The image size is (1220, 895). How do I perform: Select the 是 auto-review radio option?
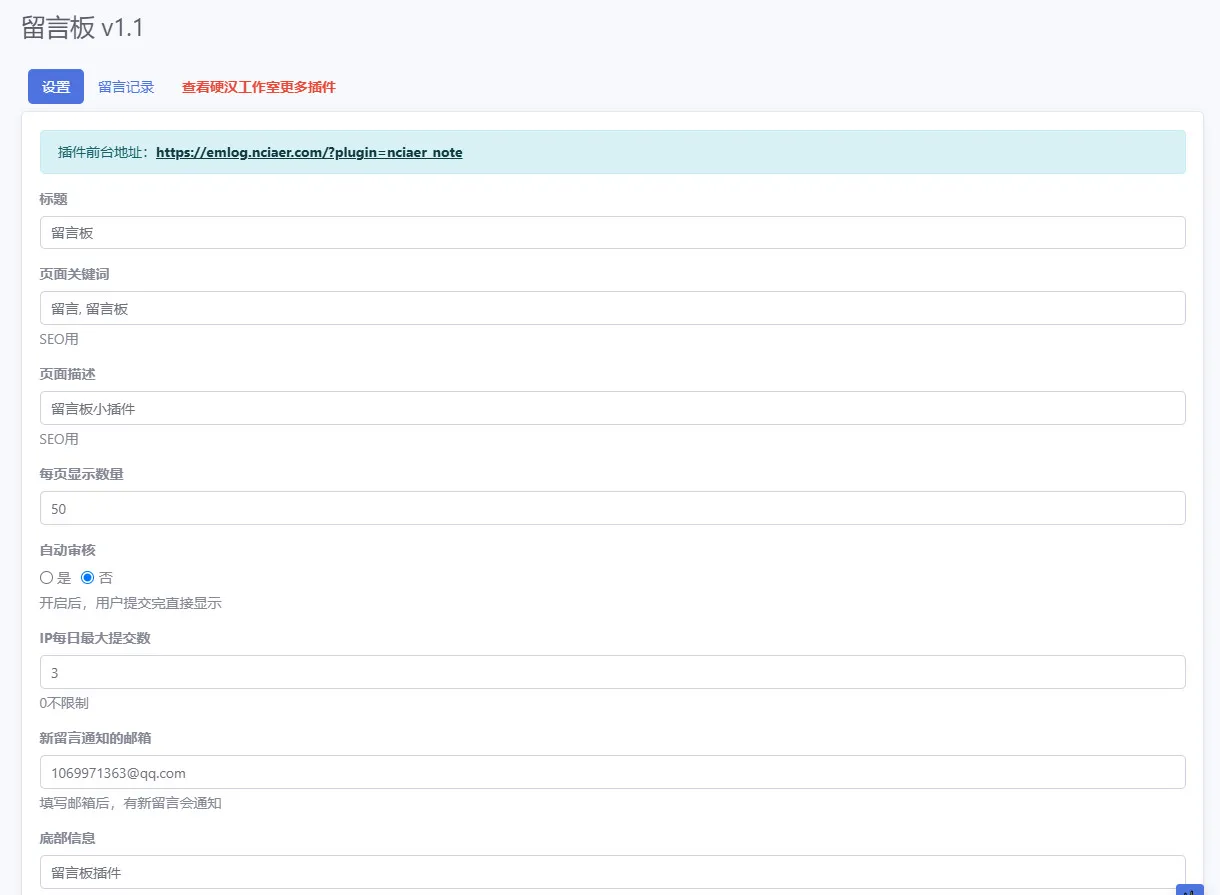(x=46, y=577)
